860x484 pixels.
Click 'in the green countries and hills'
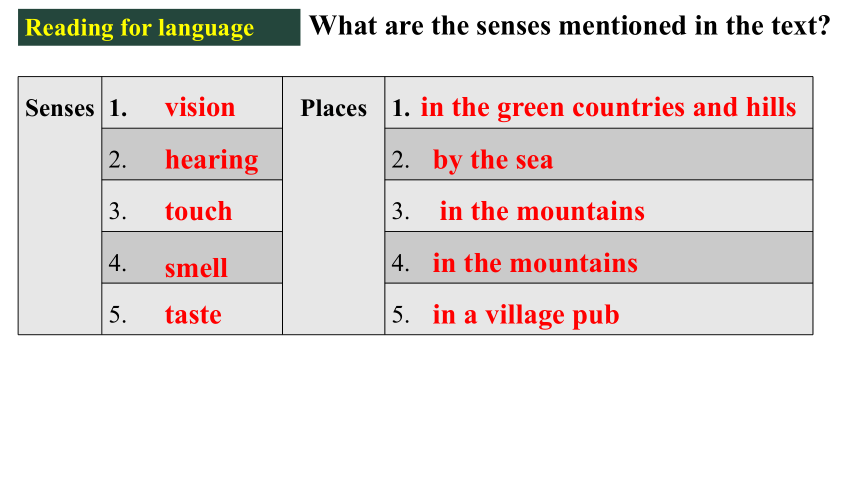(608, 107)
